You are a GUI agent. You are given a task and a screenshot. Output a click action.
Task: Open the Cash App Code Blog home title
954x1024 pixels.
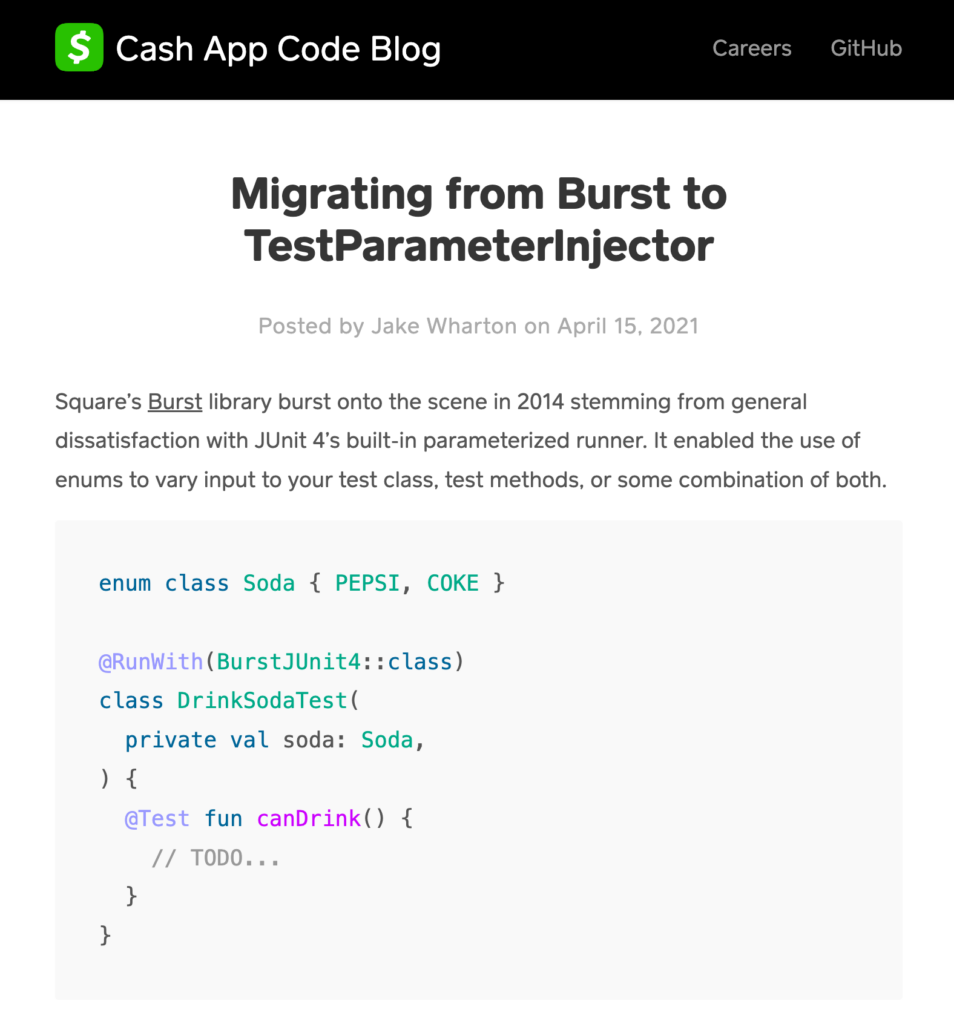(278, 48)
